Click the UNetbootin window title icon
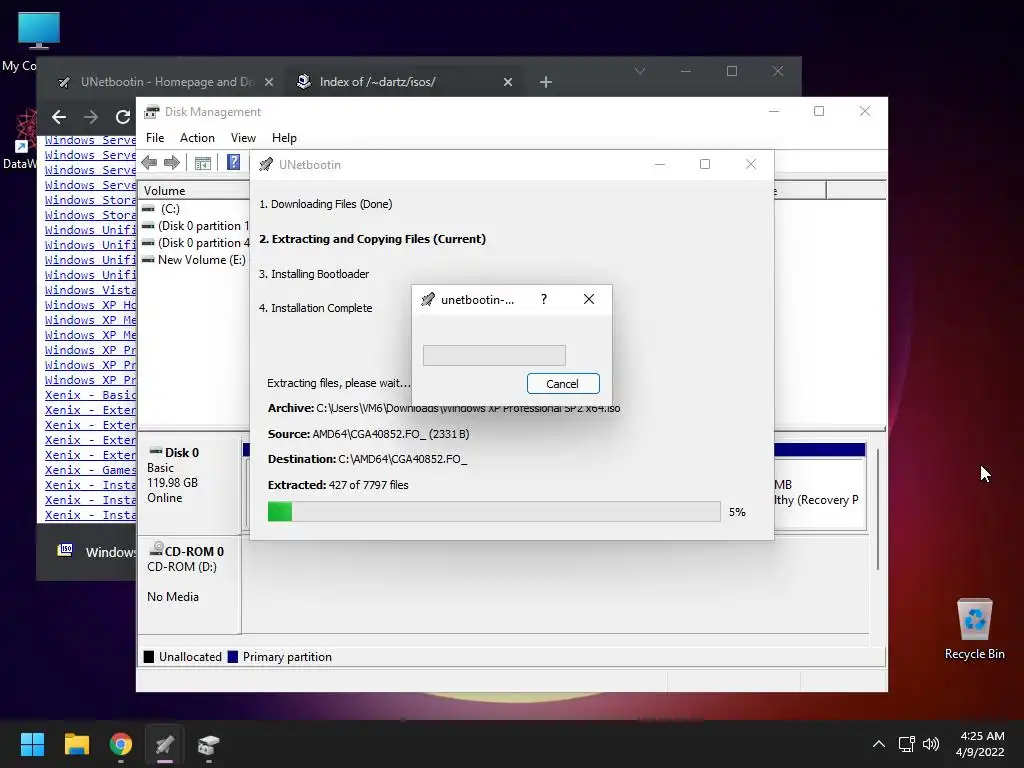This screenshot has width=1024, height=768. [x=266, y=165]
